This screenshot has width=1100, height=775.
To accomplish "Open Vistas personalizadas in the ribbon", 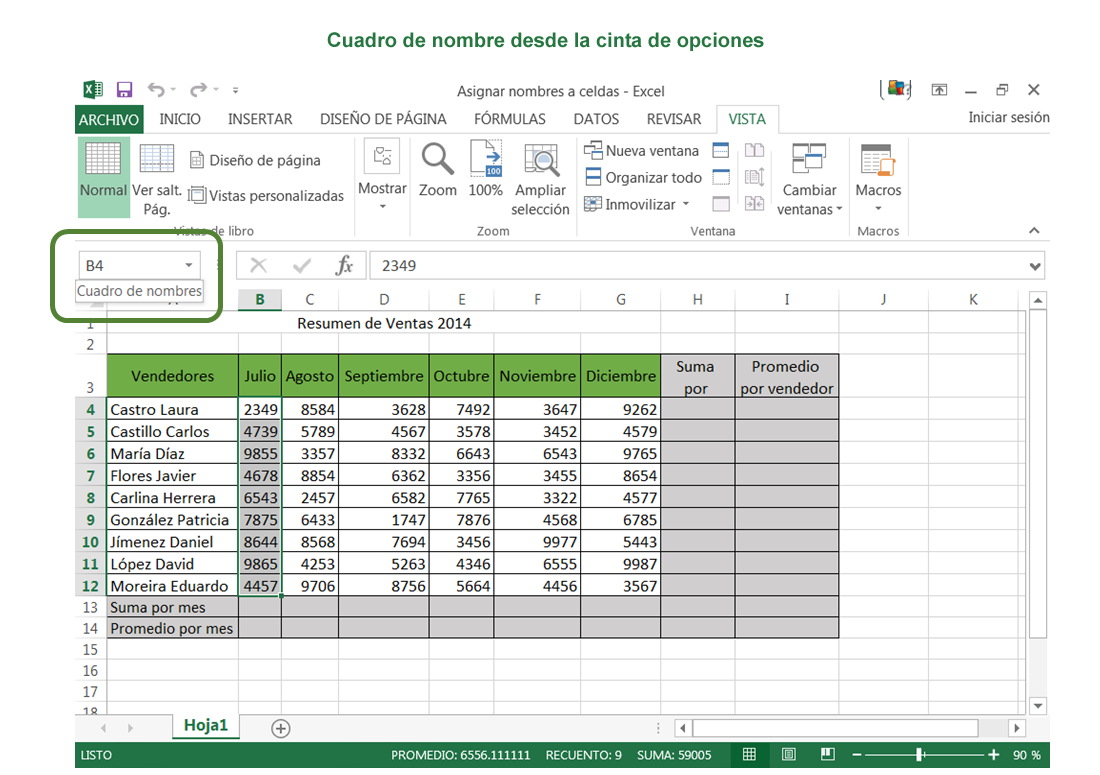I will tap(267, 195).
